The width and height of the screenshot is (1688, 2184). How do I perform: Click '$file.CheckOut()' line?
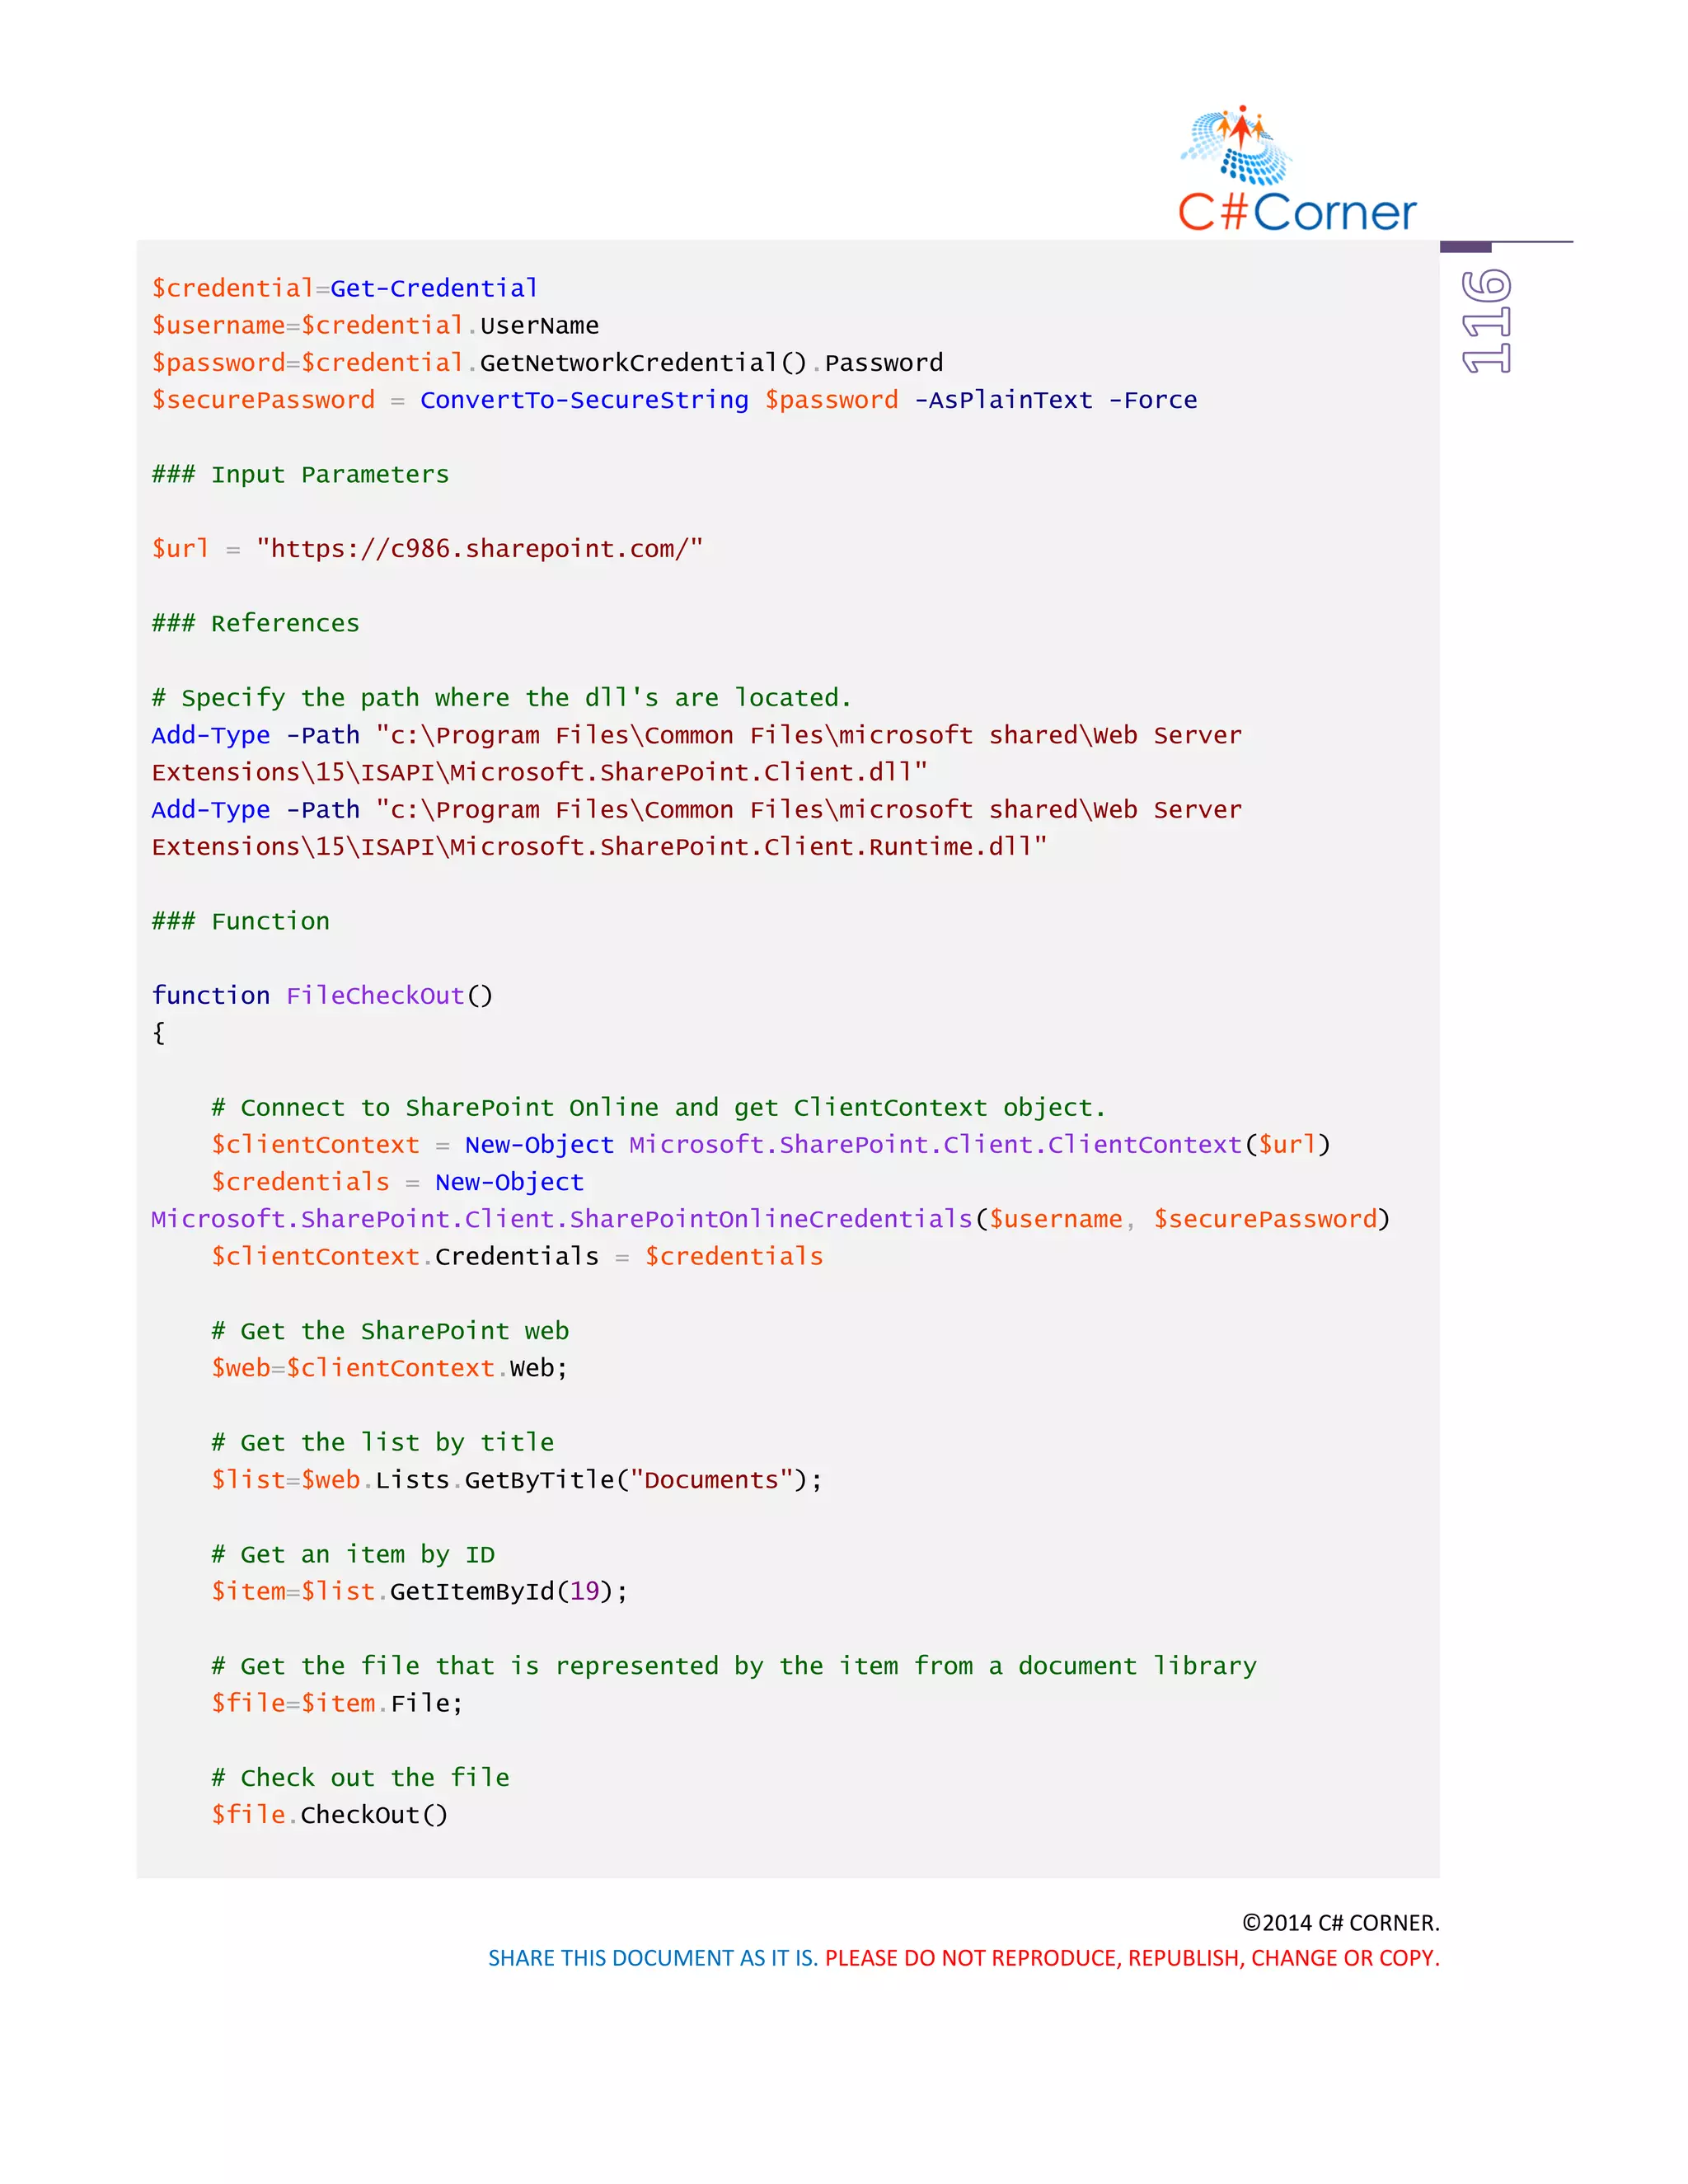tap(330, 1814)
